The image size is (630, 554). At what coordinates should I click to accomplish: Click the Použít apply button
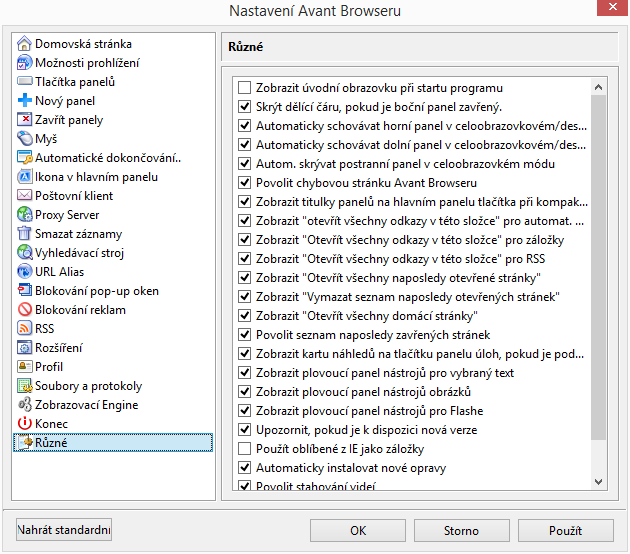click(566, 530)
